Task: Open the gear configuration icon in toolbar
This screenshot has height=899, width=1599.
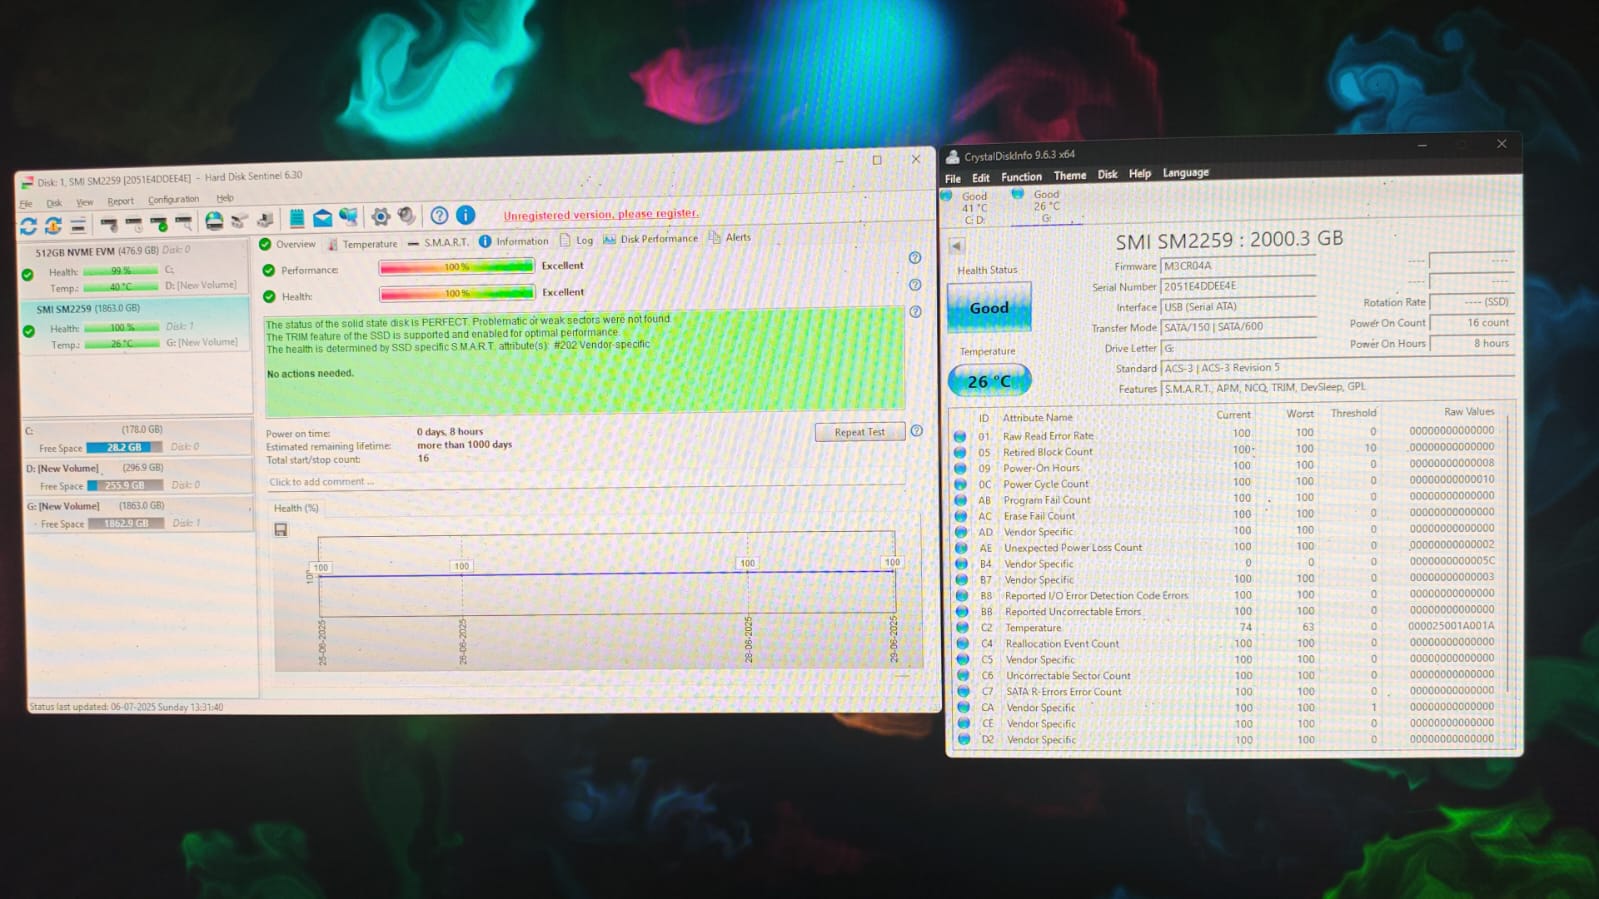Action: pyautogui.click(x=381, y=216)
